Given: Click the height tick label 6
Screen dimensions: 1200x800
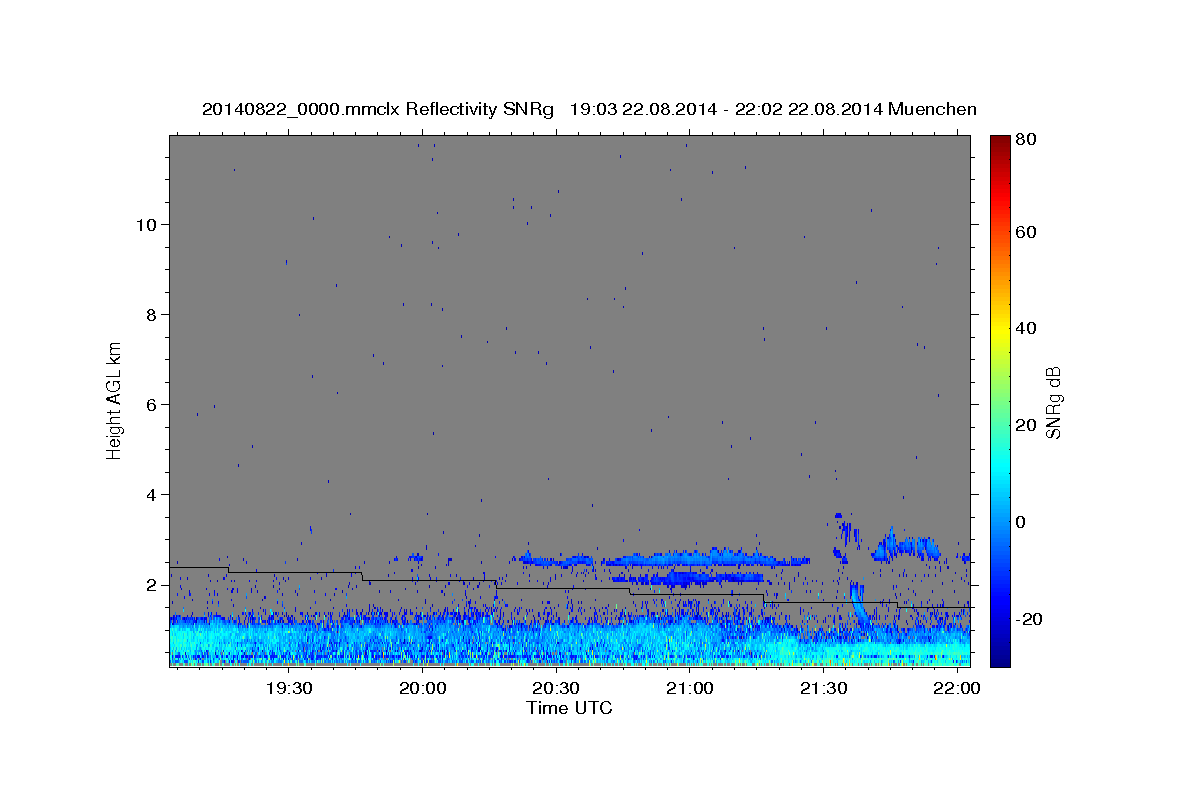Looking at the screenshot, I should click(x=151, y=404).
